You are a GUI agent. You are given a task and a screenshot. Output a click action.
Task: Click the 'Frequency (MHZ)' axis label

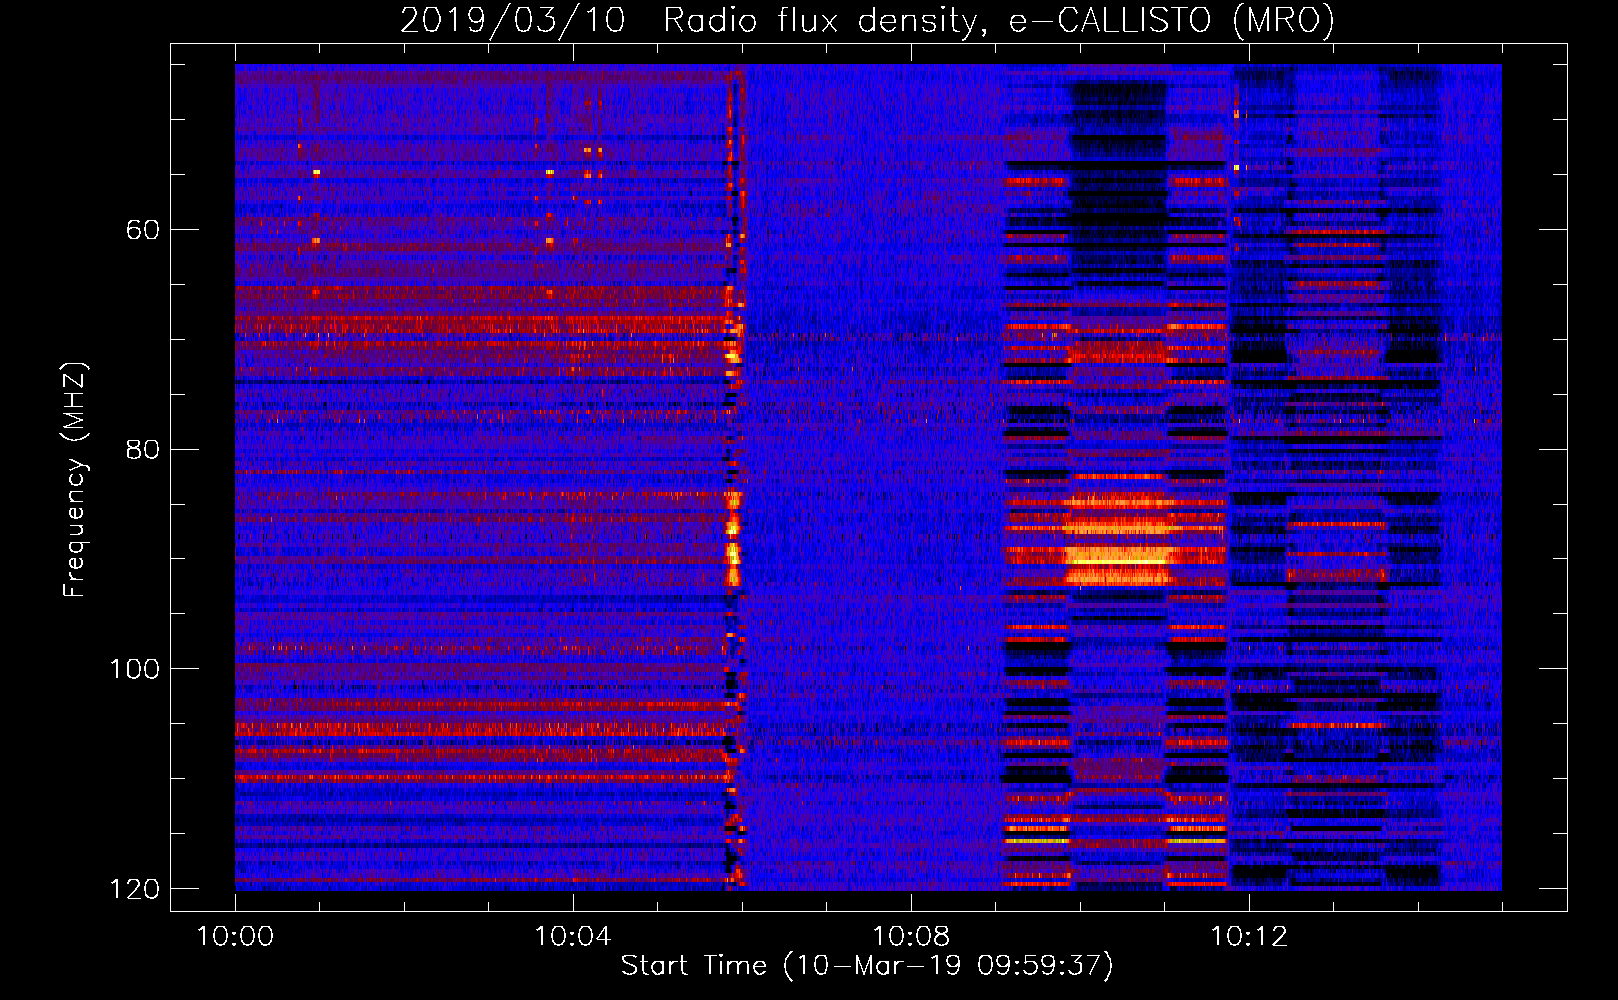[x=75, y=480]
